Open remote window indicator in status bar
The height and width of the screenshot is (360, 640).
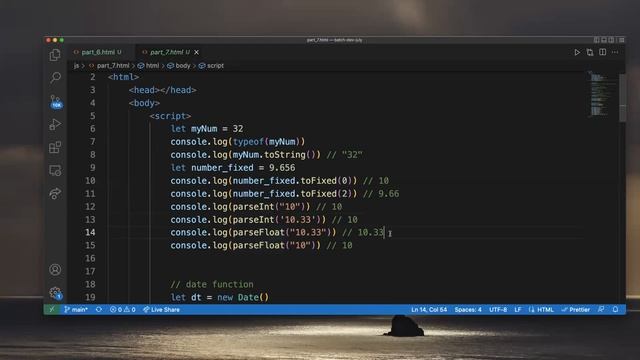point(51,309)
